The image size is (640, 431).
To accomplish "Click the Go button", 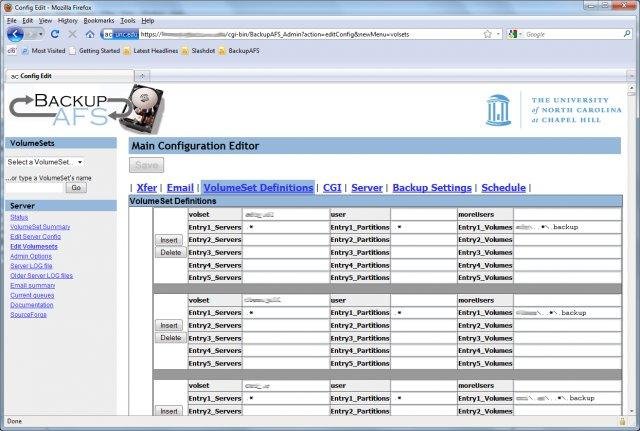I will (x=76, y=188).
